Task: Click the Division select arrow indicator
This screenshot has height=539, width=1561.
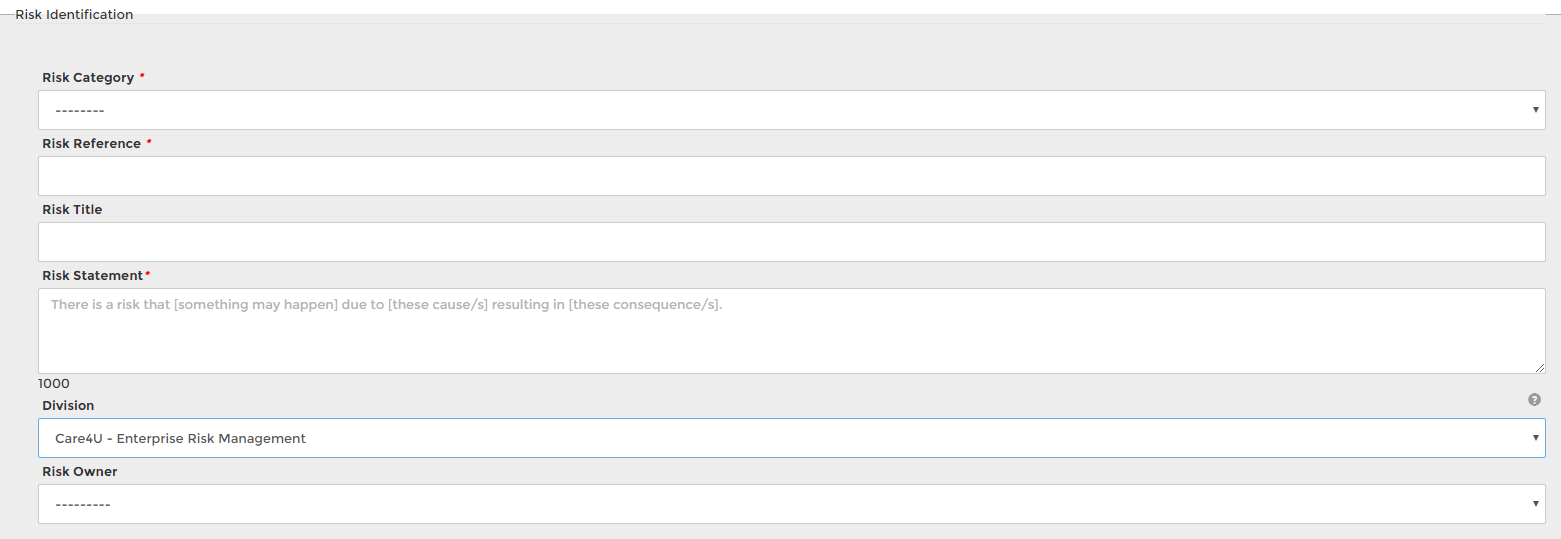Action: pos(1535,438)
